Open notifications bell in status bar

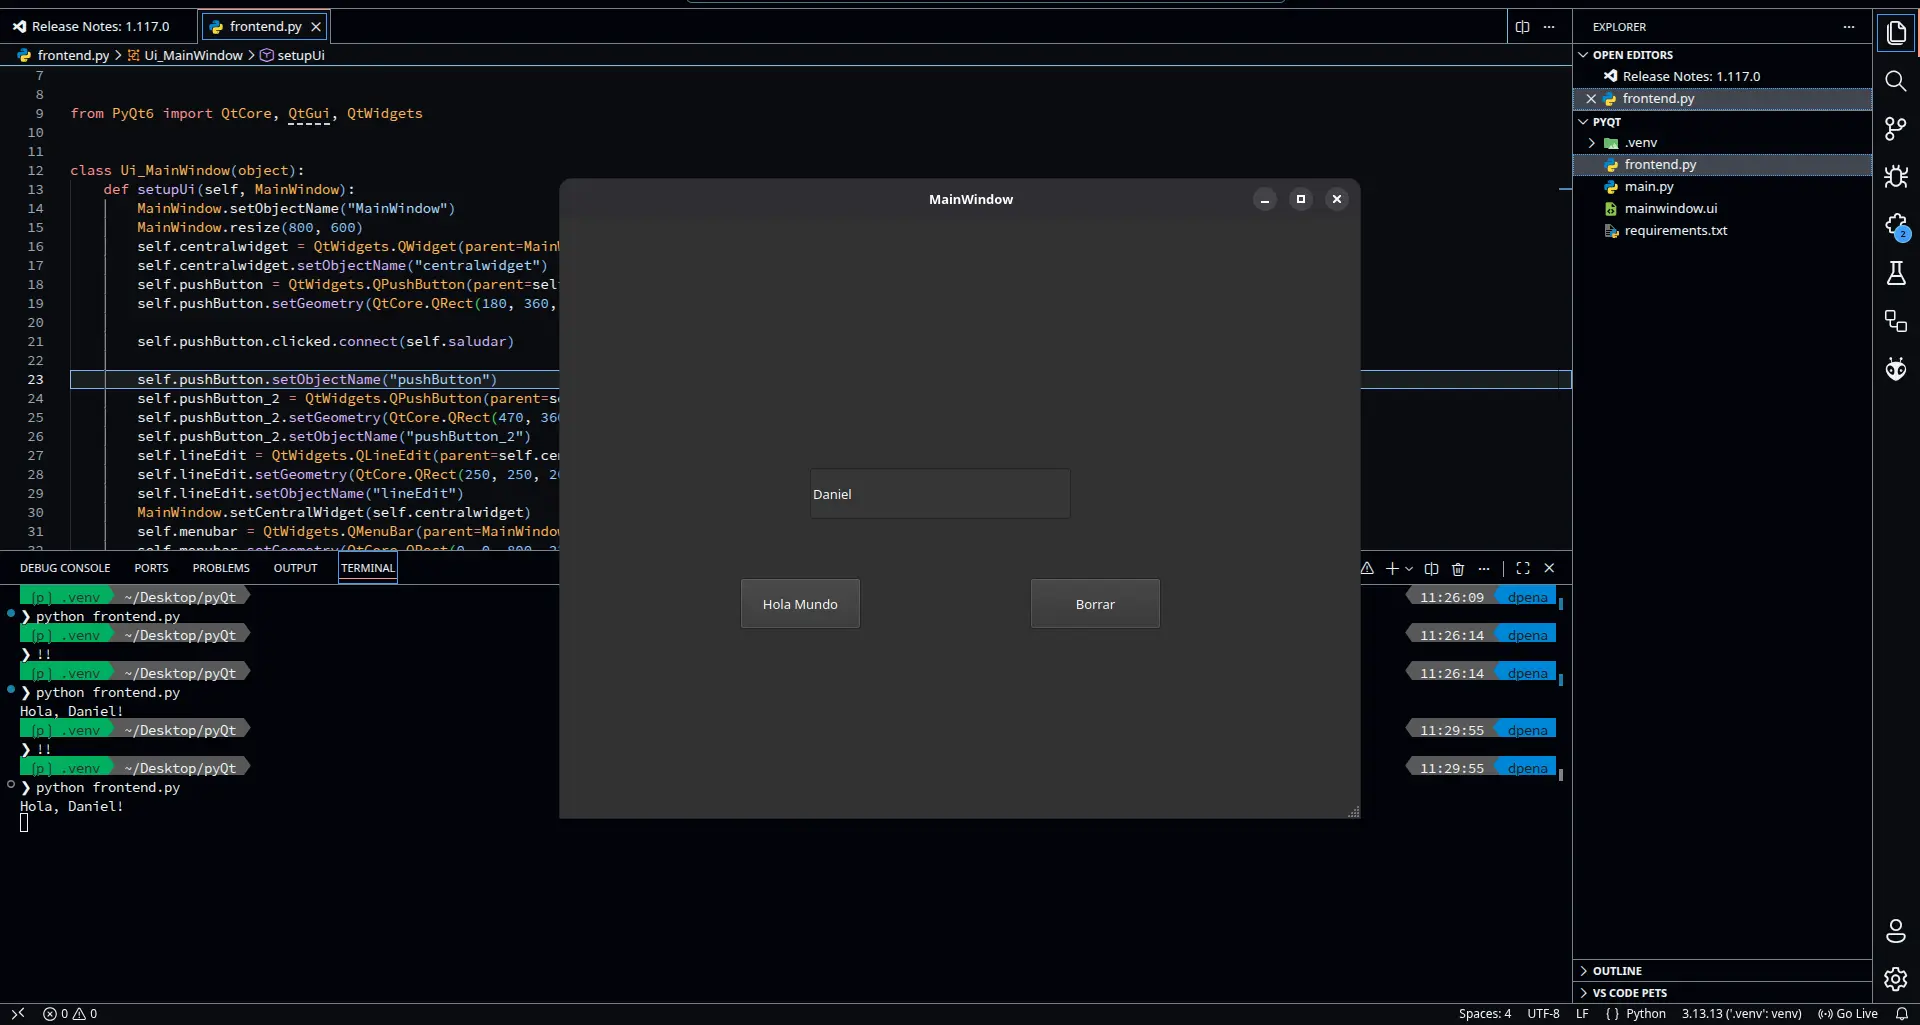pyautogui.click(x=1902, y=1013)
